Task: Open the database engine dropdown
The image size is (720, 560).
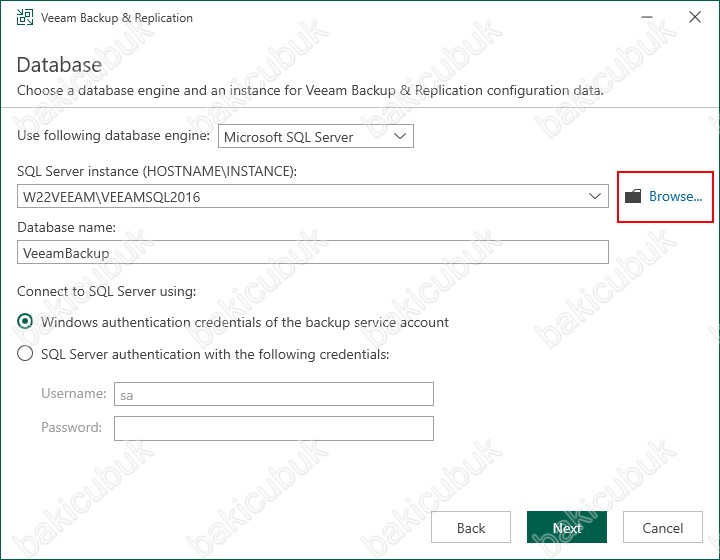Action: click(x=315, y=136)
